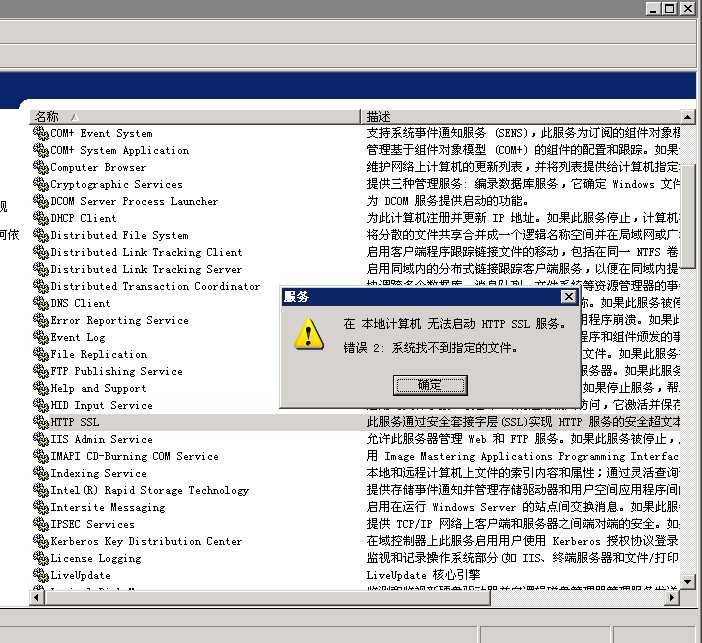Select the Cryptographic Services entry
Image resolution: width=702 pixels, height=643 pixels.
point(116,184)
